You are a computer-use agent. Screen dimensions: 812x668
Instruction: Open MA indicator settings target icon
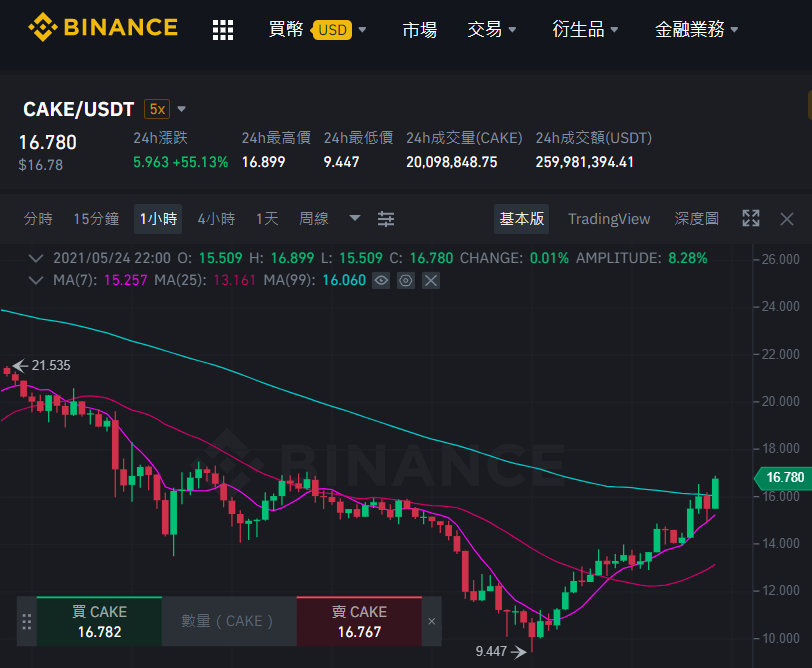coord(405,281)
